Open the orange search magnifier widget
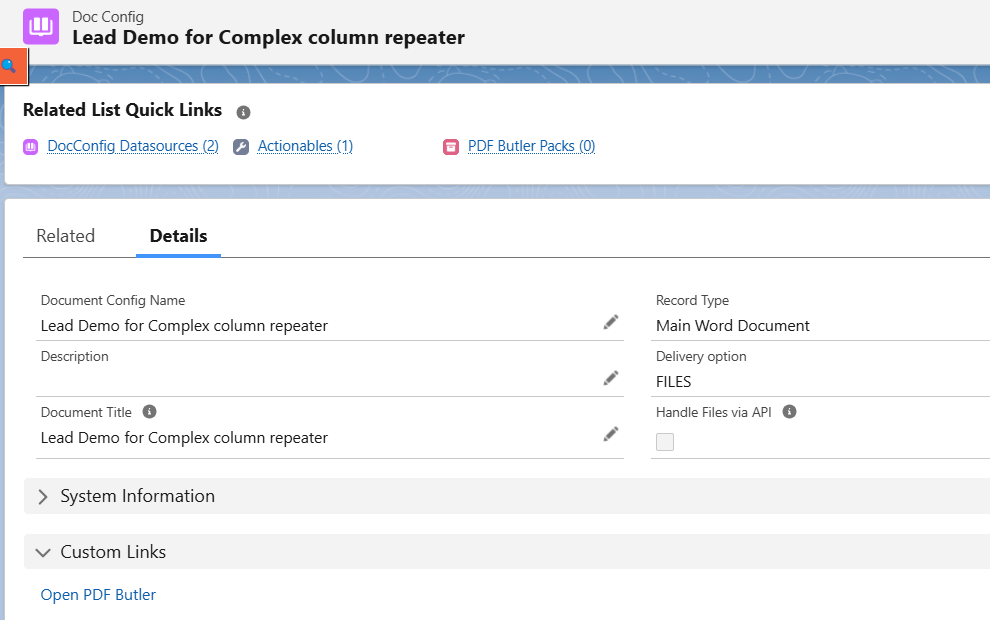This screenshot has height=620, width=990. coord(13,66)
